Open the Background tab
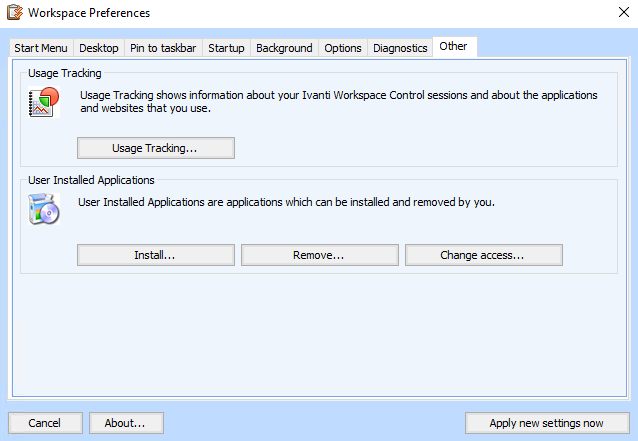This screenshot has width=638, height=441. [x=284, y=48]
